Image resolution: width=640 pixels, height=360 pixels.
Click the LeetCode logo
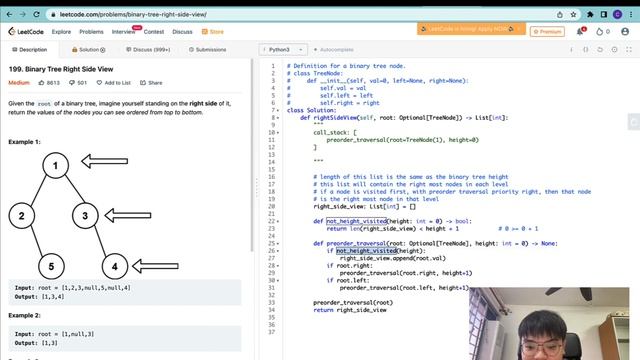point(26,31)
